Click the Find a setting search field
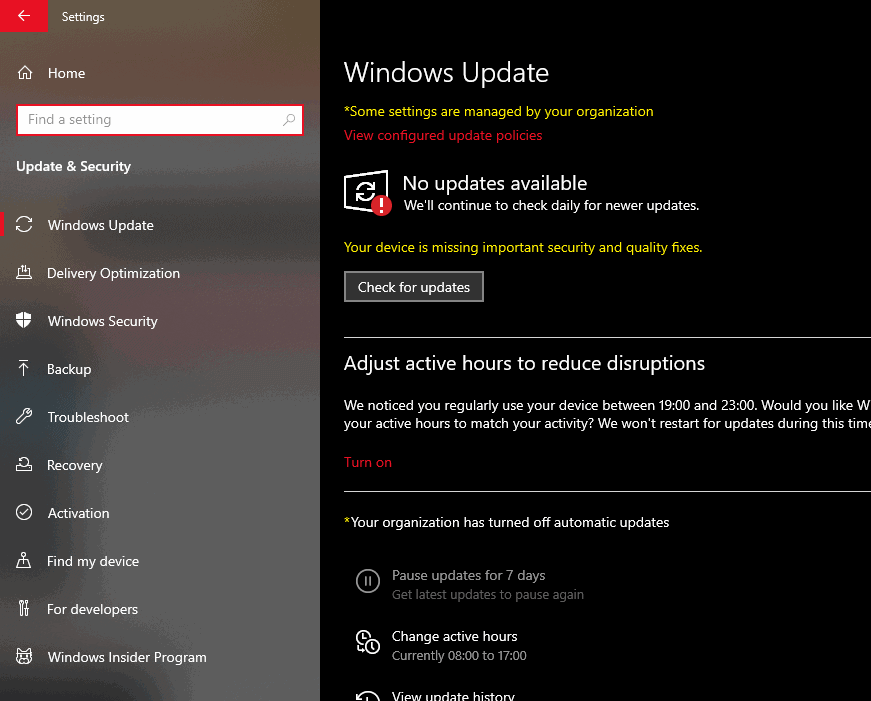This screenshot has width=871, height=701. point(159,119)
